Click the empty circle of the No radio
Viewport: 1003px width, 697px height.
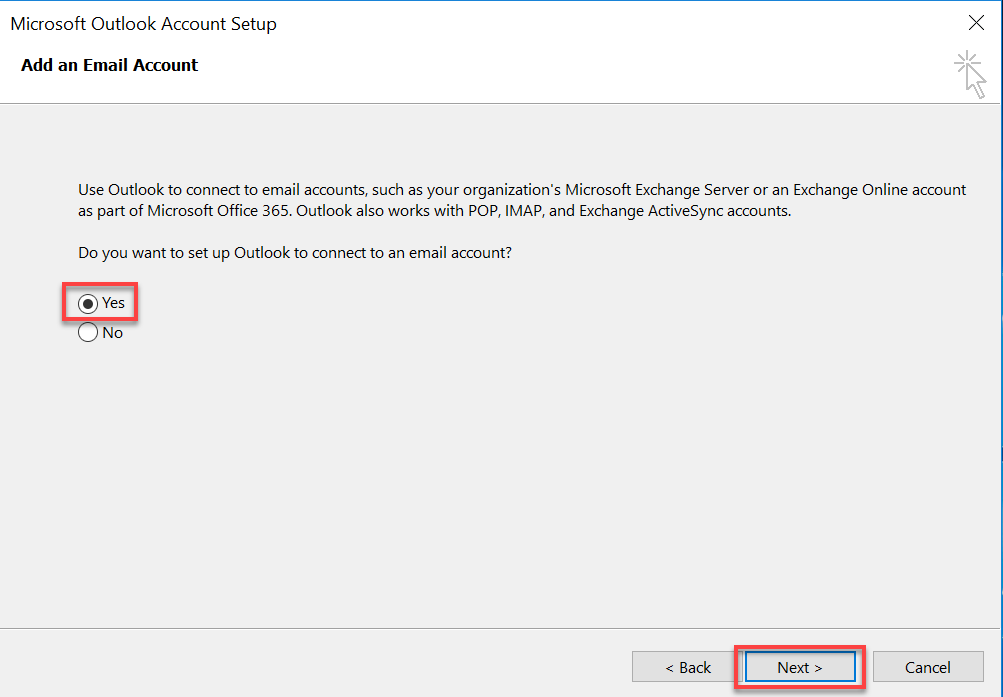coord(88,333)
